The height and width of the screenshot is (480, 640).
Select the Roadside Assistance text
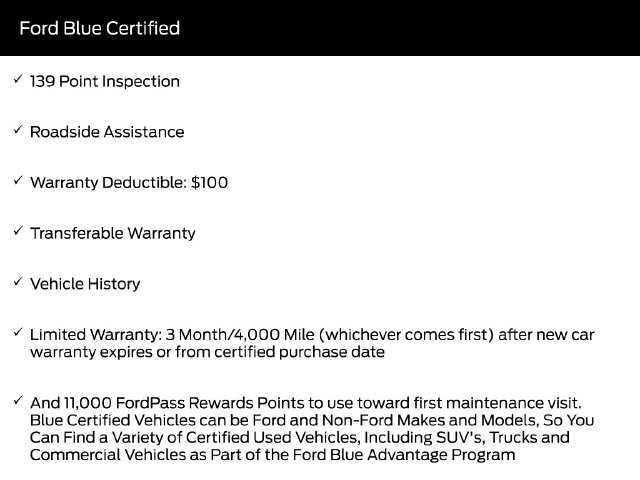coord(107,132)
